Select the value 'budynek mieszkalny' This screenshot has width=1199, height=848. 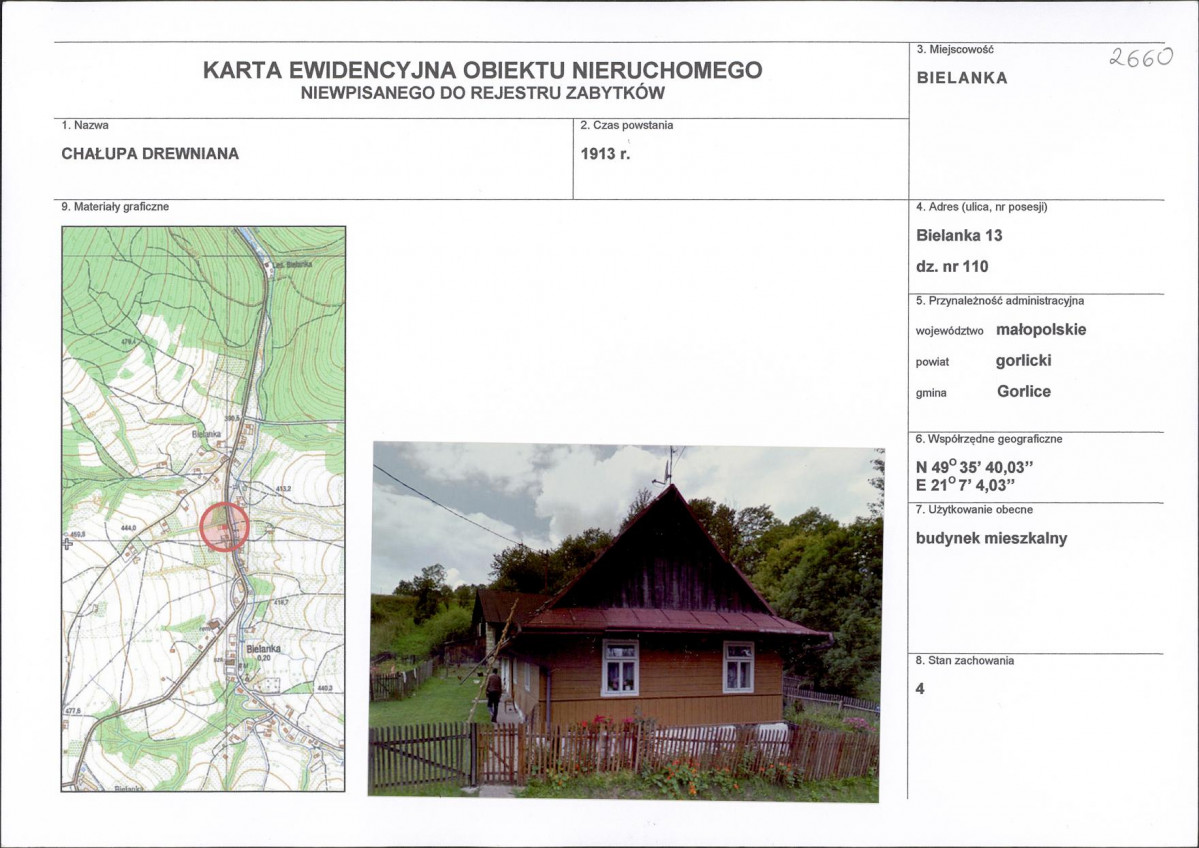(x=992, y=538)
